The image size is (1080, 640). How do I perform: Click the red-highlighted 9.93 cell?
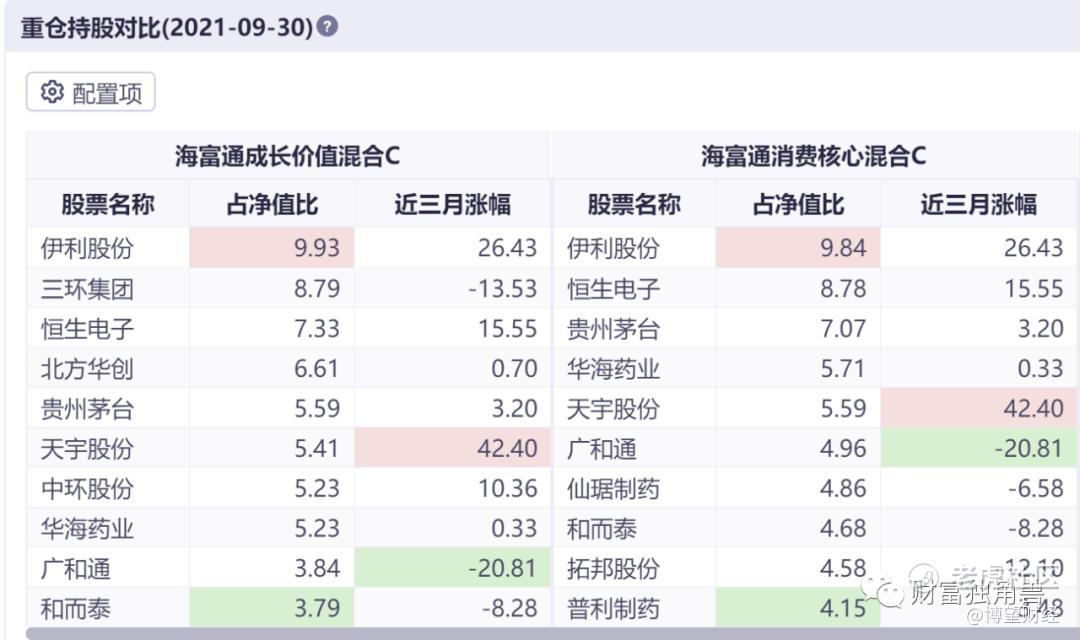coord(271,248)
